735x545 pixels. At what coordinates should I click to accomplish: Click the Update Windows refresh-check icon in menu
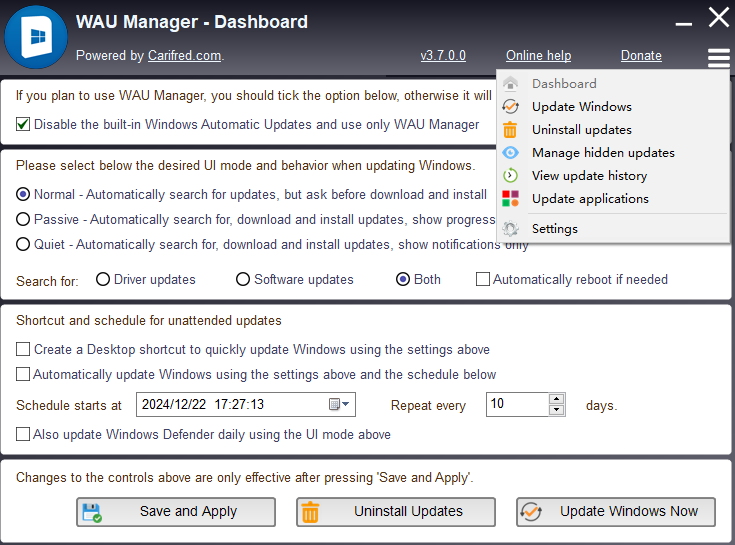(x=510, y=106)
